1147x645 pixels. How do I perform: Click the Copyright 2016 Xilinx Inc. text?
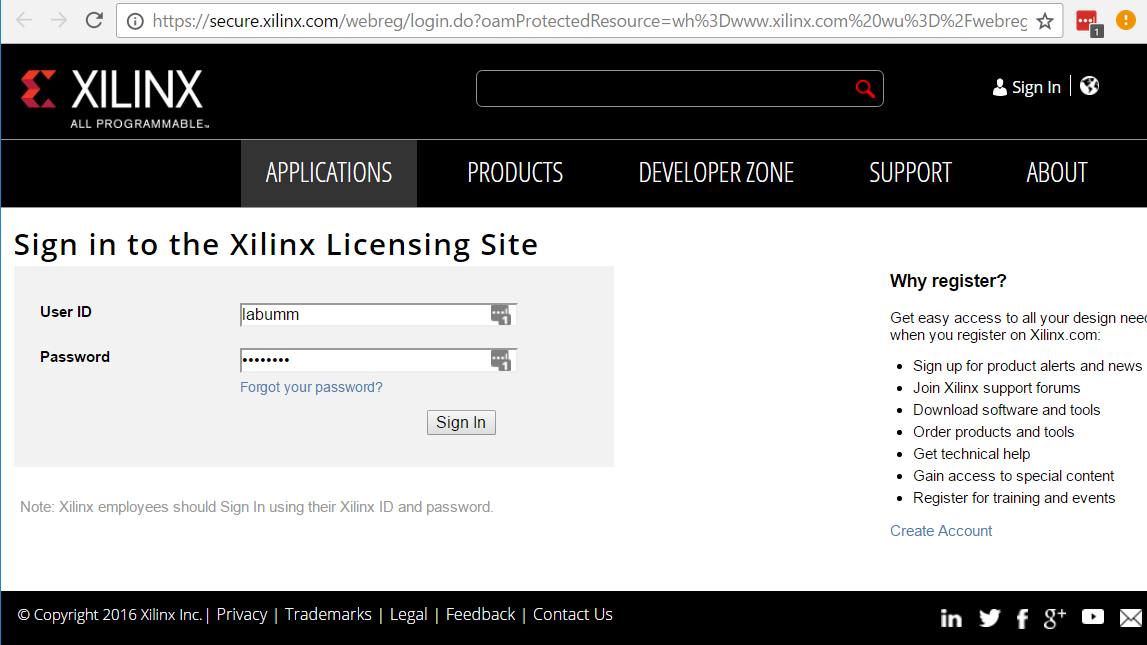point(109,615)
